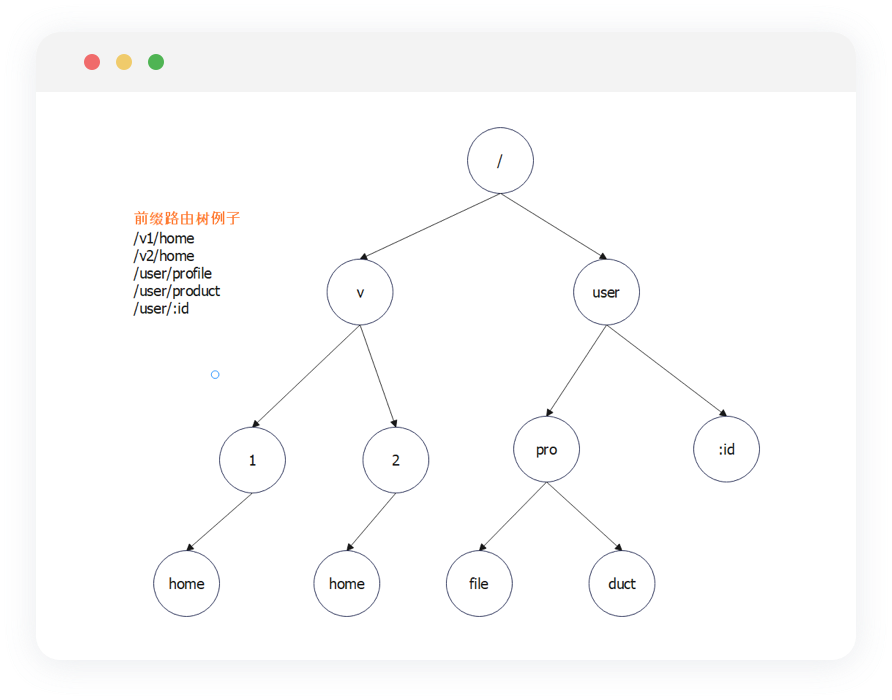Click the red close window dot

tap(92, 62)
